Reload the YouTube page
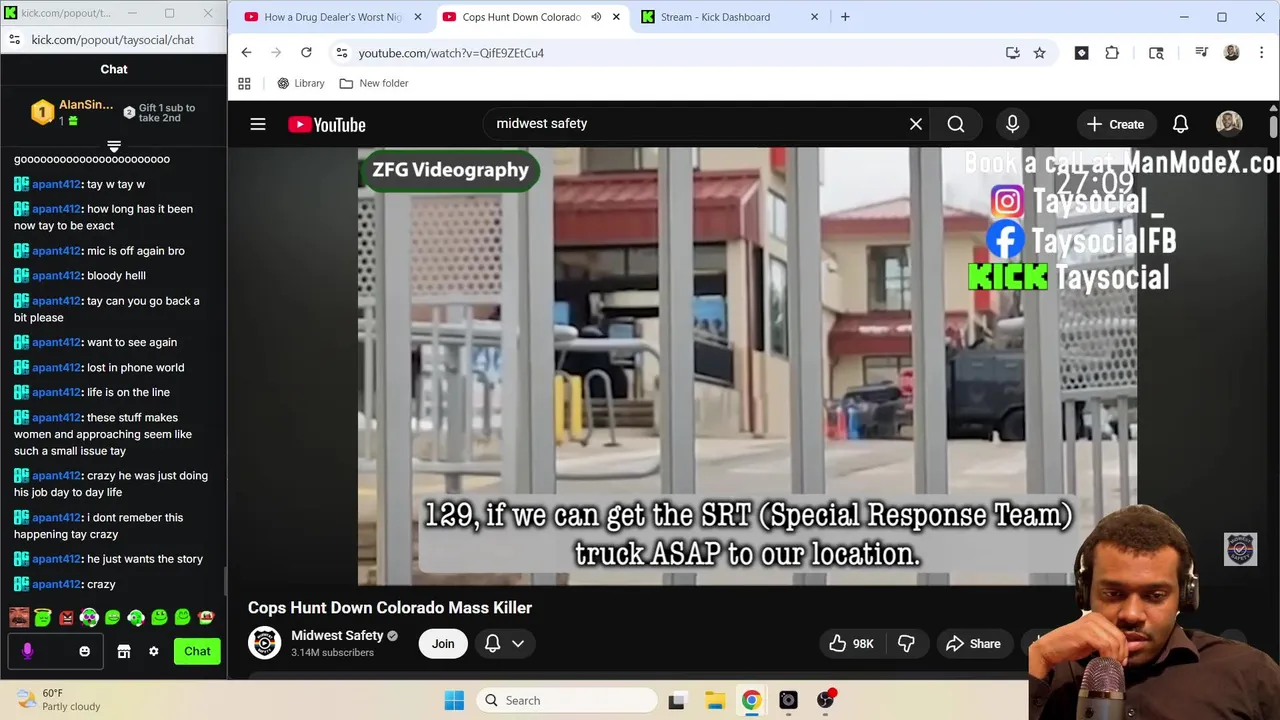This screenshot has width=1280, height=720. [x=306, y=53]
